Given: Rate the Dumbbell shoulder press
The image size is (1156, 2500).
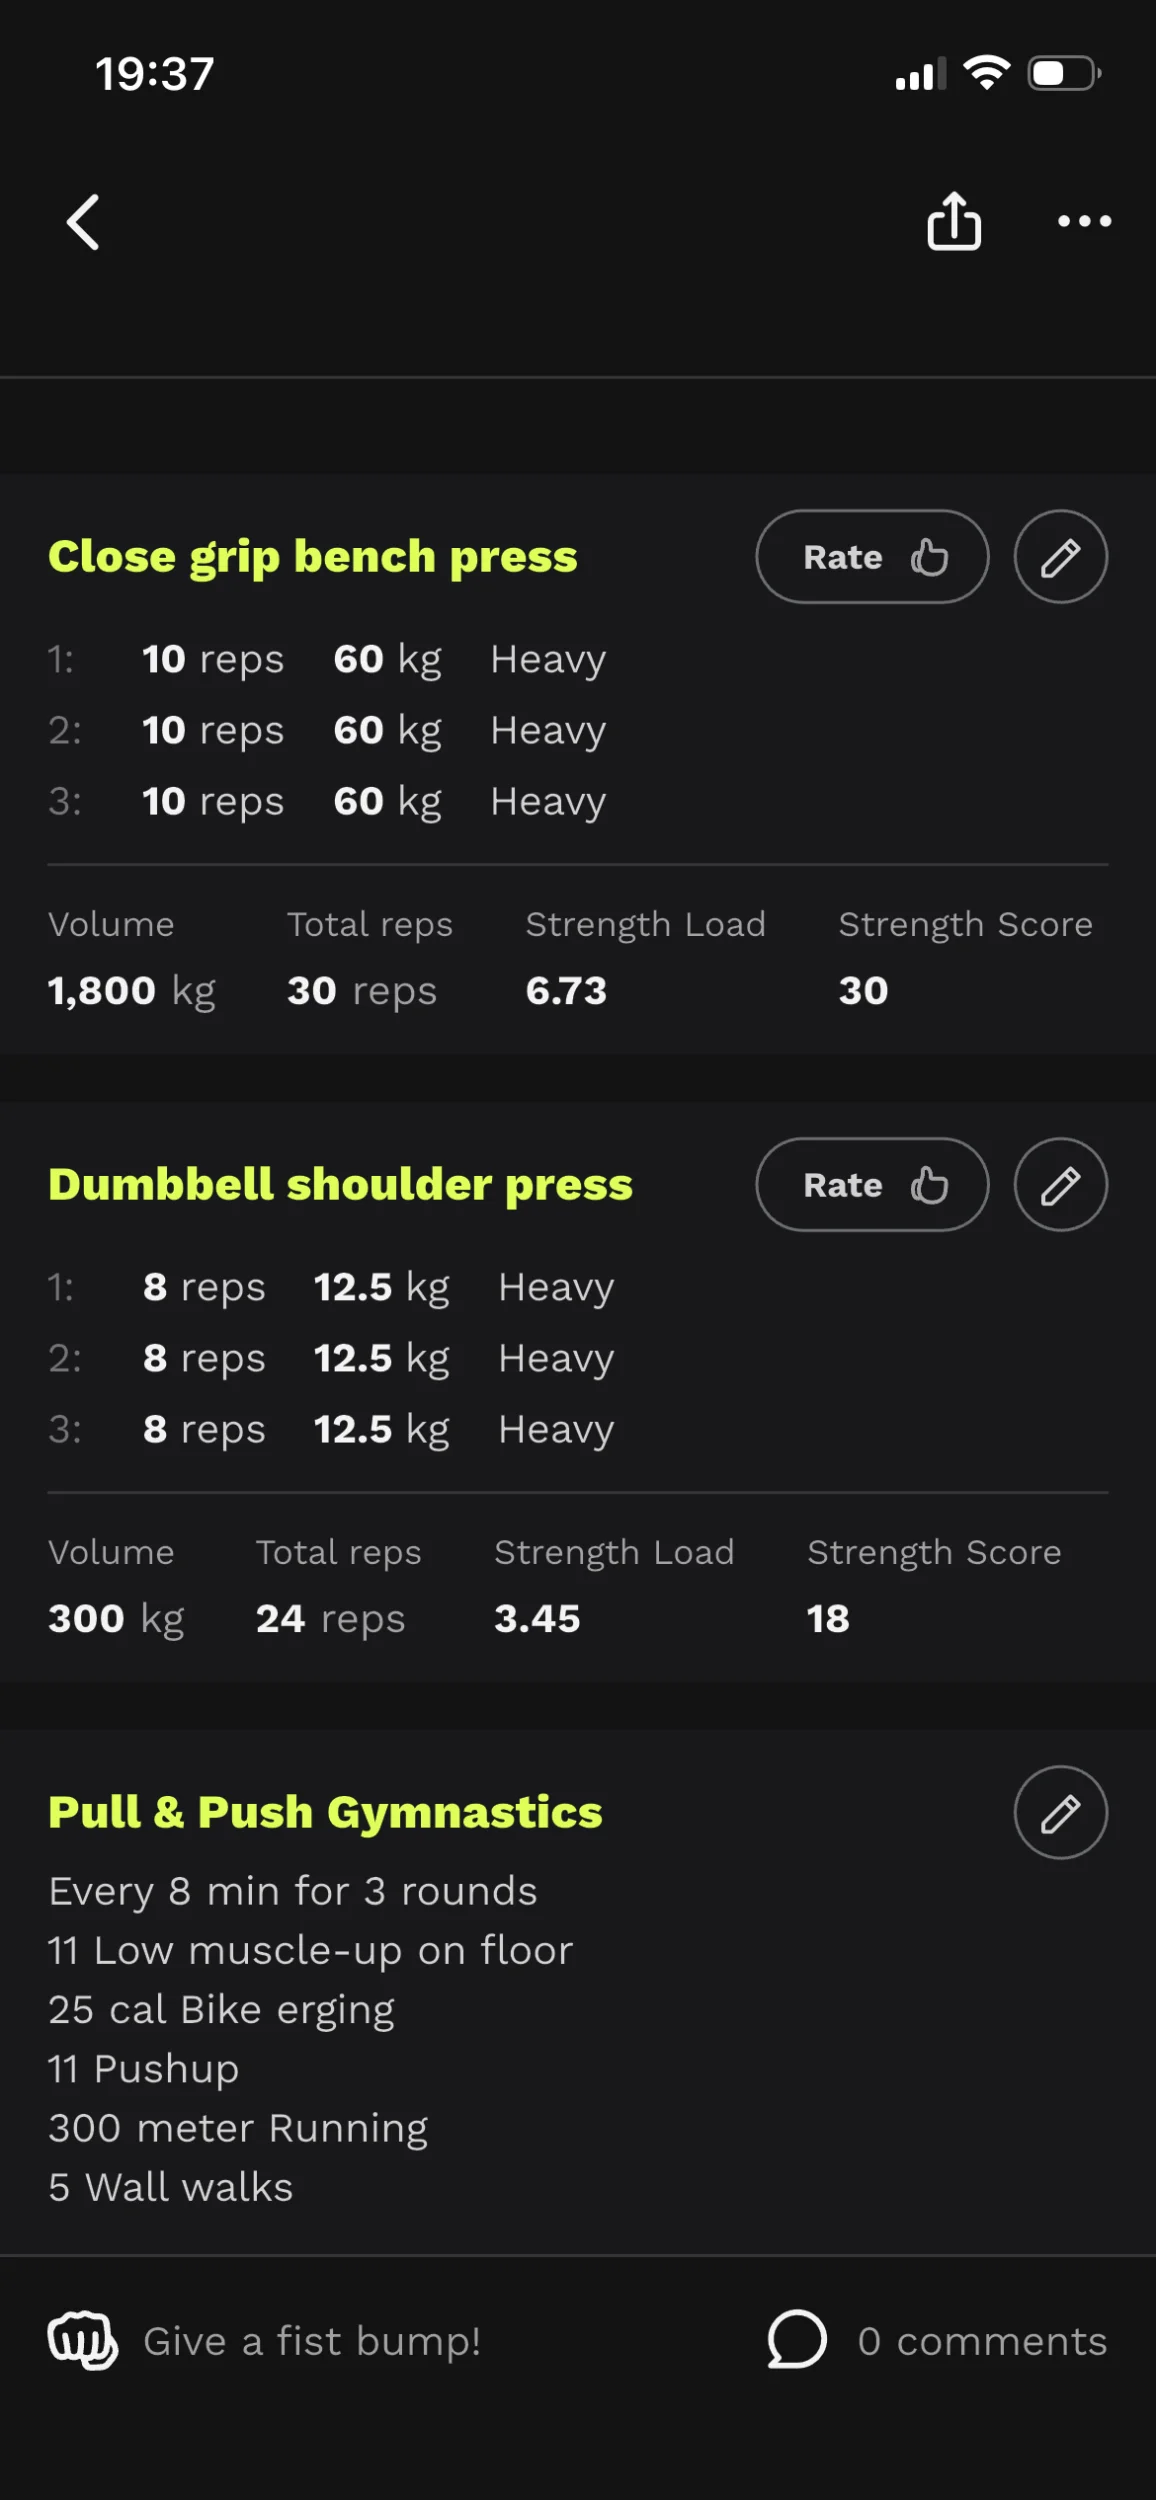Looking at the screenshot, I should 872,1185.
